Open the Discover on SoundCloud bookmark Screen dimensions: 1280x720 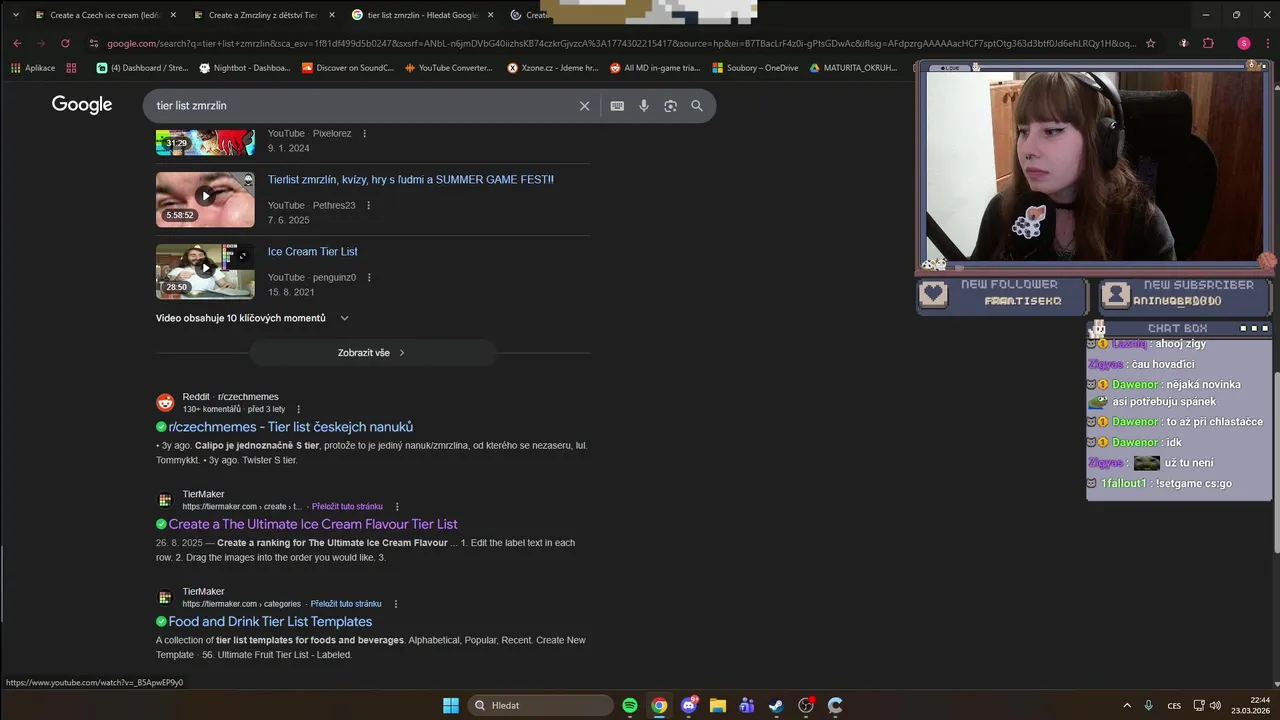coord(348,68)
